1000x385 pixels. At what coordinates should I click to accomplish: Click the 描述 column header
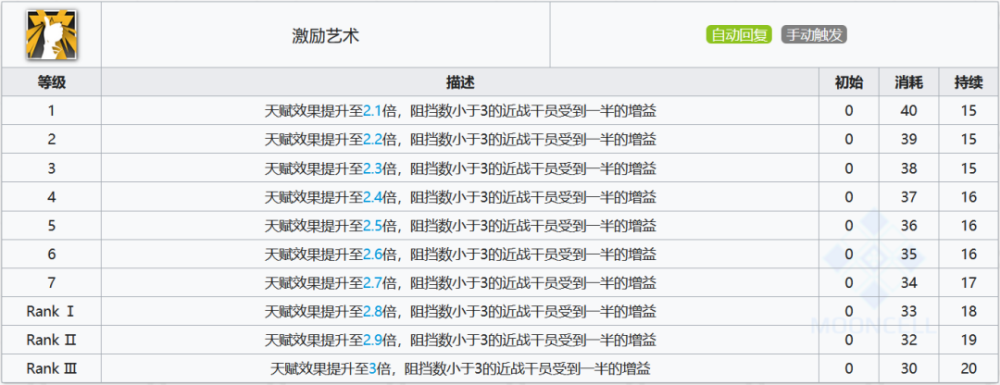[460, 82]
